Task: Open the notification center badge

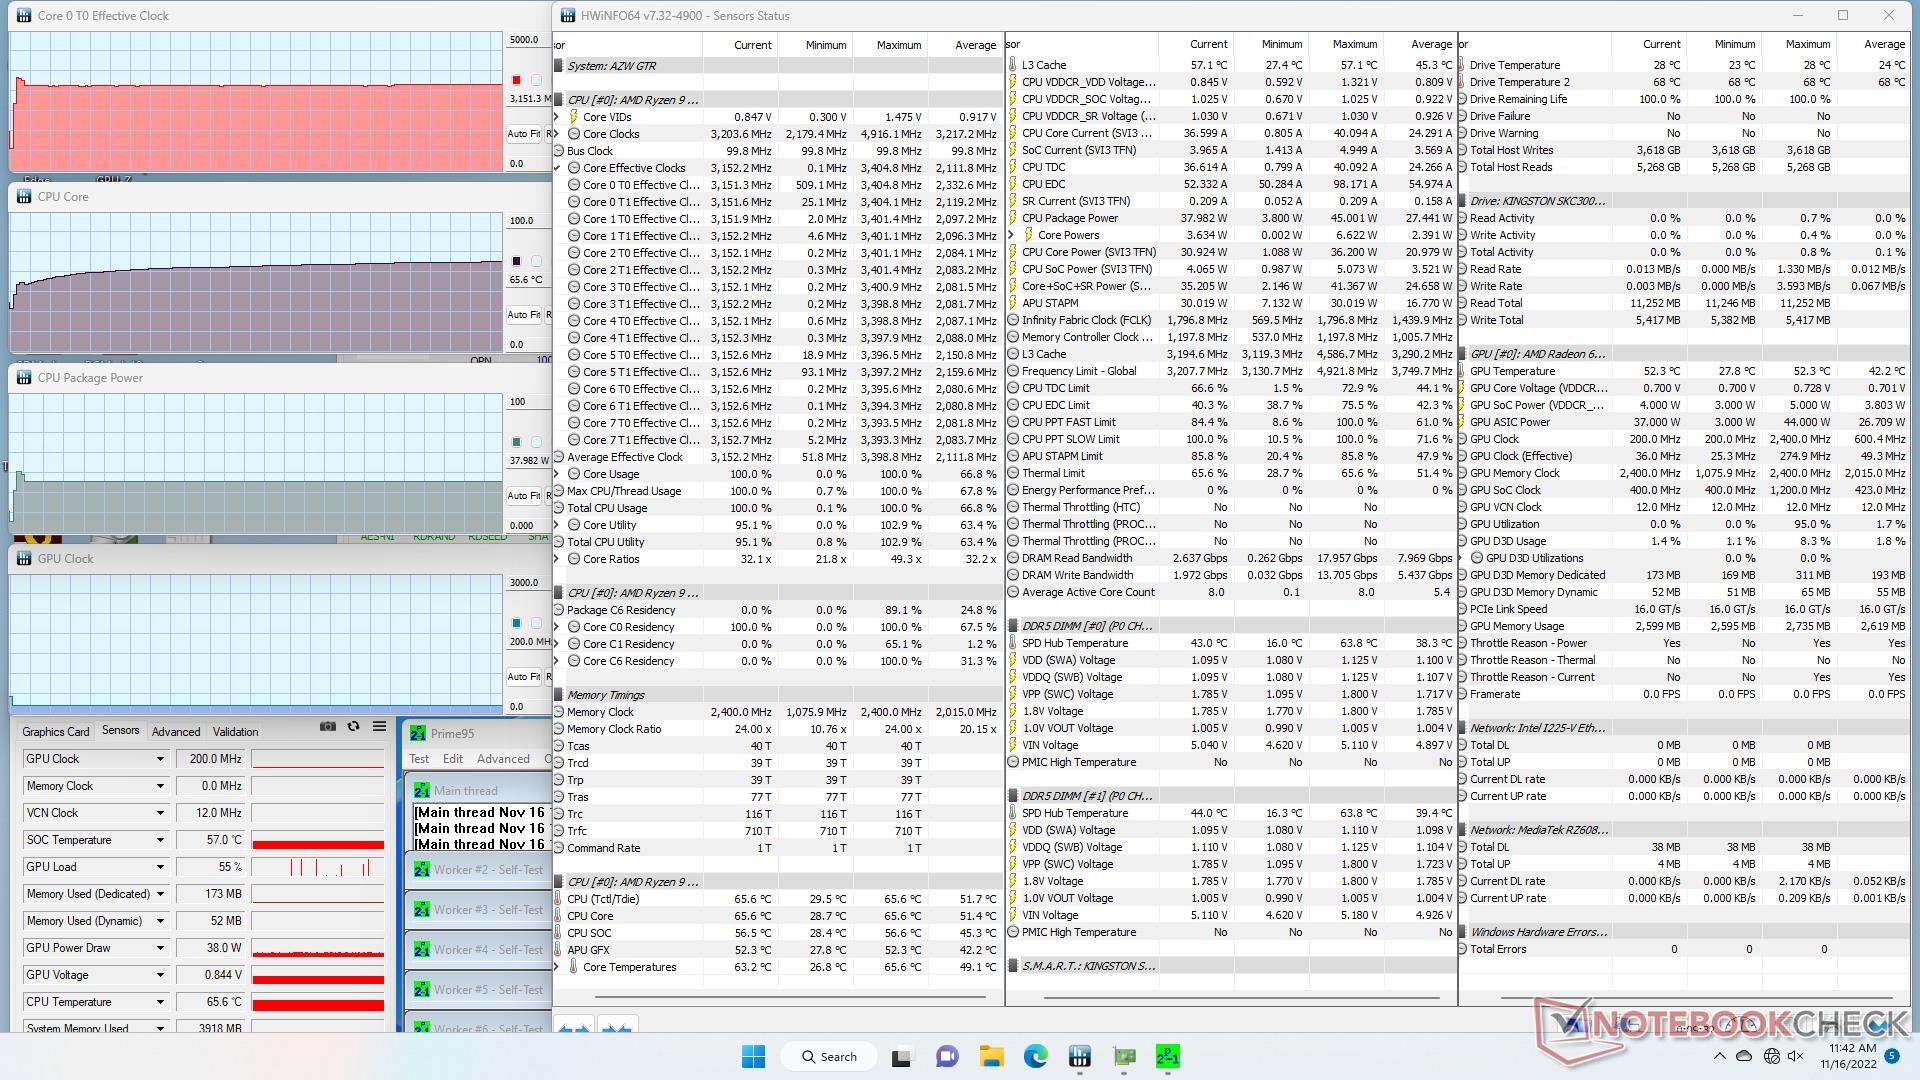Action: click(1891, 1055)
